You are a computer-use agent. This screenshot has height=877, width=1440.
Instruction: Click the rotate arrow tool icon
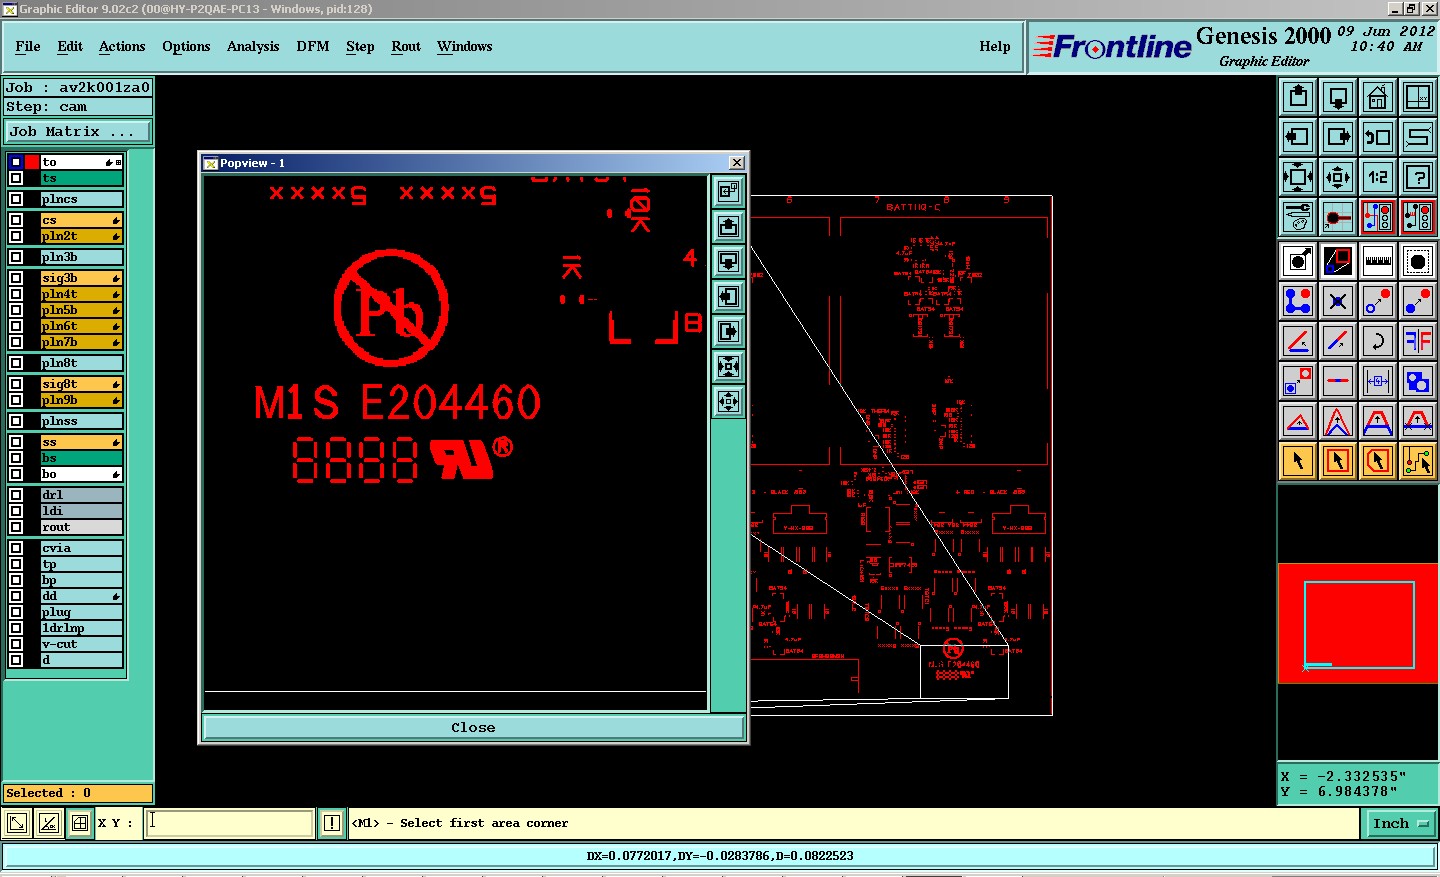tap(1378, 341)
